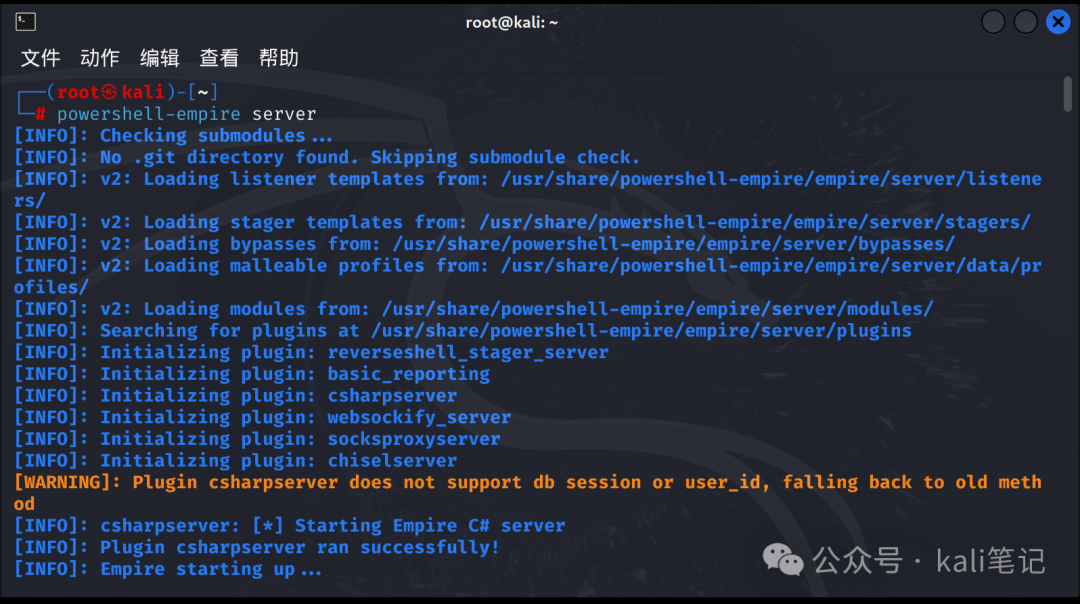Image resolution: width=1080 pixels, height=604 pixels.
Task: Open the 编辑 menu
Action: (x=160, y=58)
